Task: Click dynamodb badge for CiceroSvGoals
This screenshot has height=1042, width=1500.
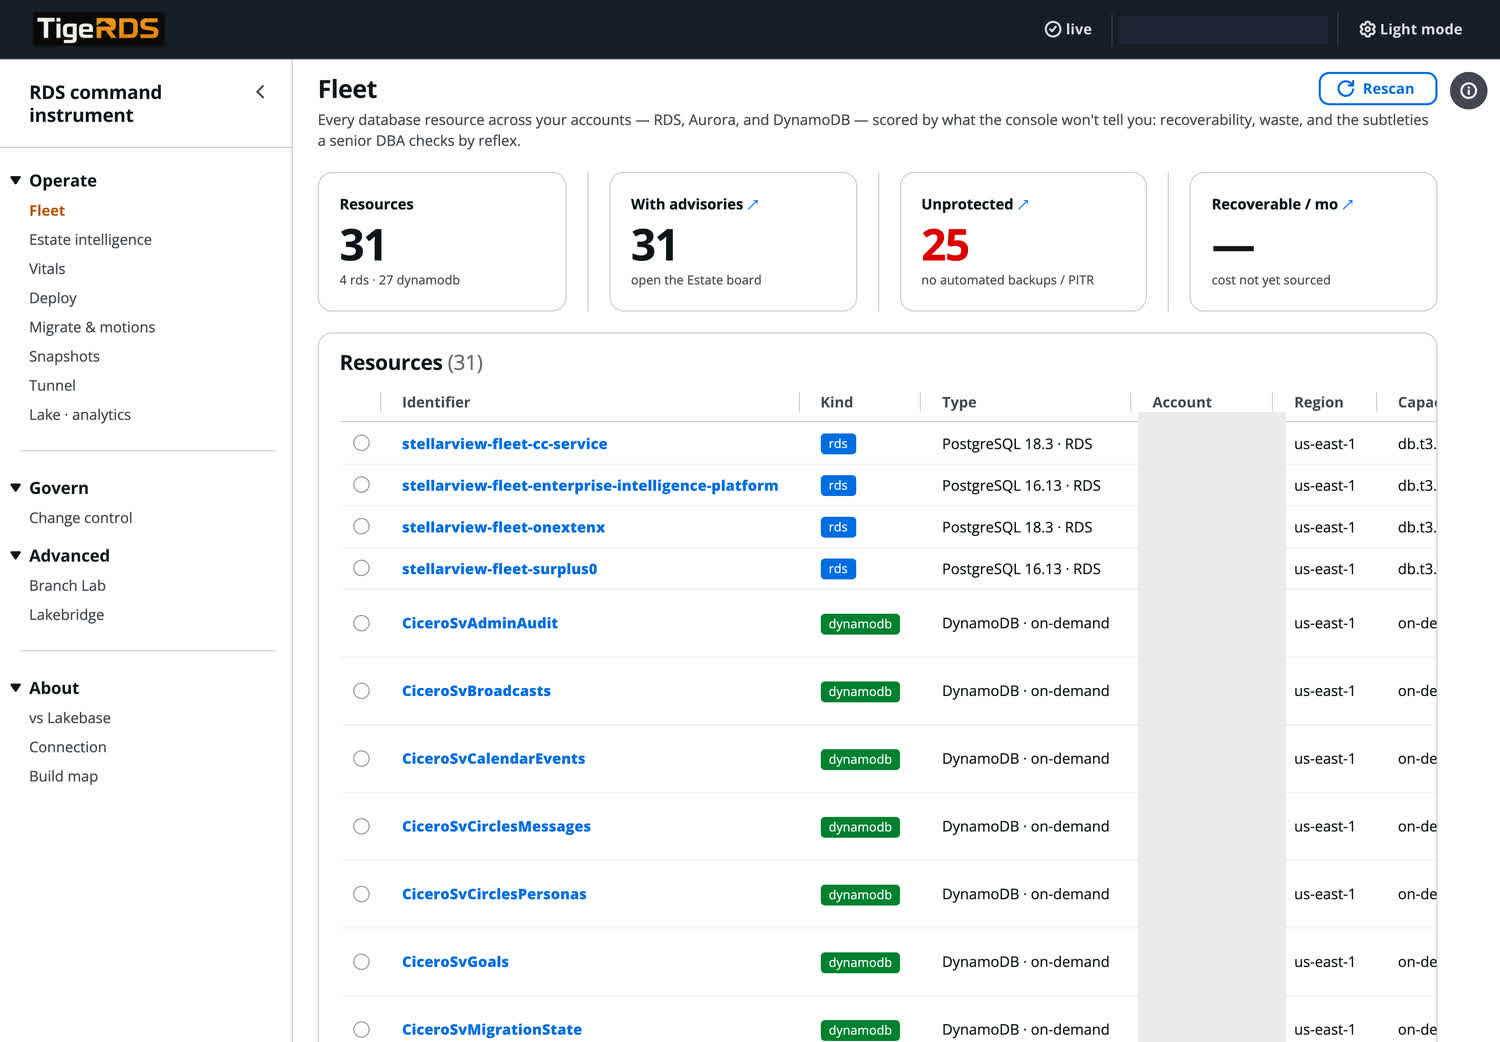Action: pos(860,962)
